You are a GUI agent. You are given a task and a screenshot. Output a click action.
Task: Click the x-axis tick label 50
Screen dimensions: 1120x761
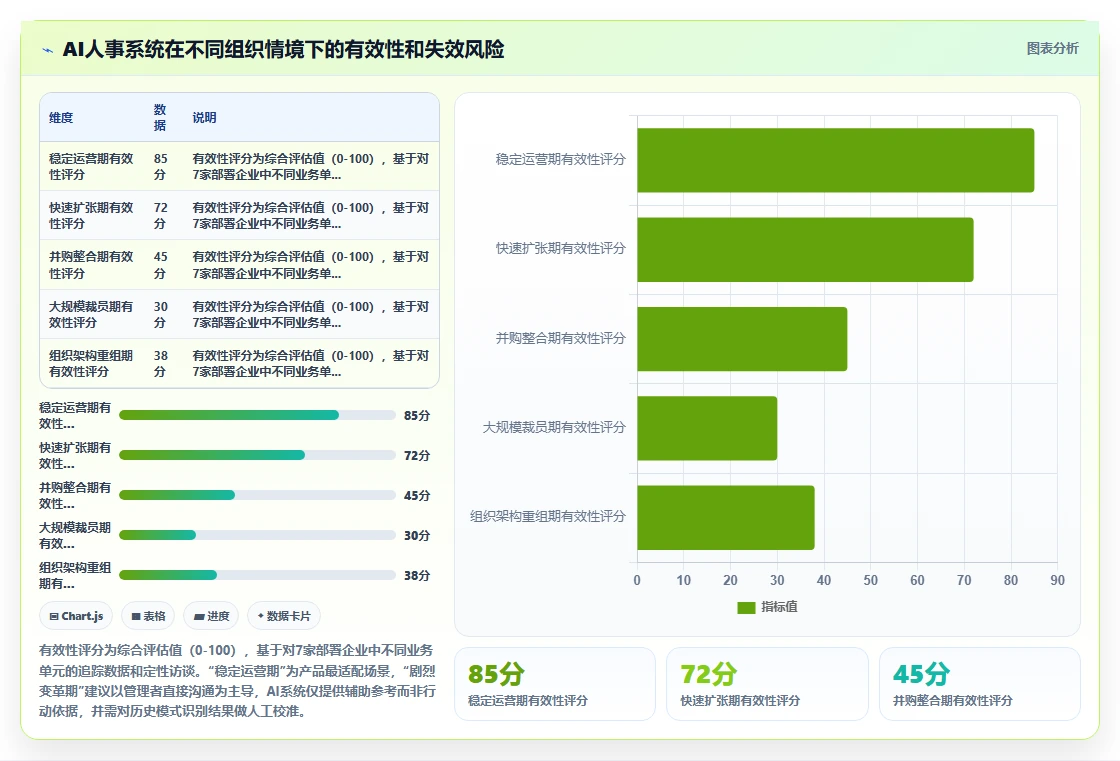871,580
